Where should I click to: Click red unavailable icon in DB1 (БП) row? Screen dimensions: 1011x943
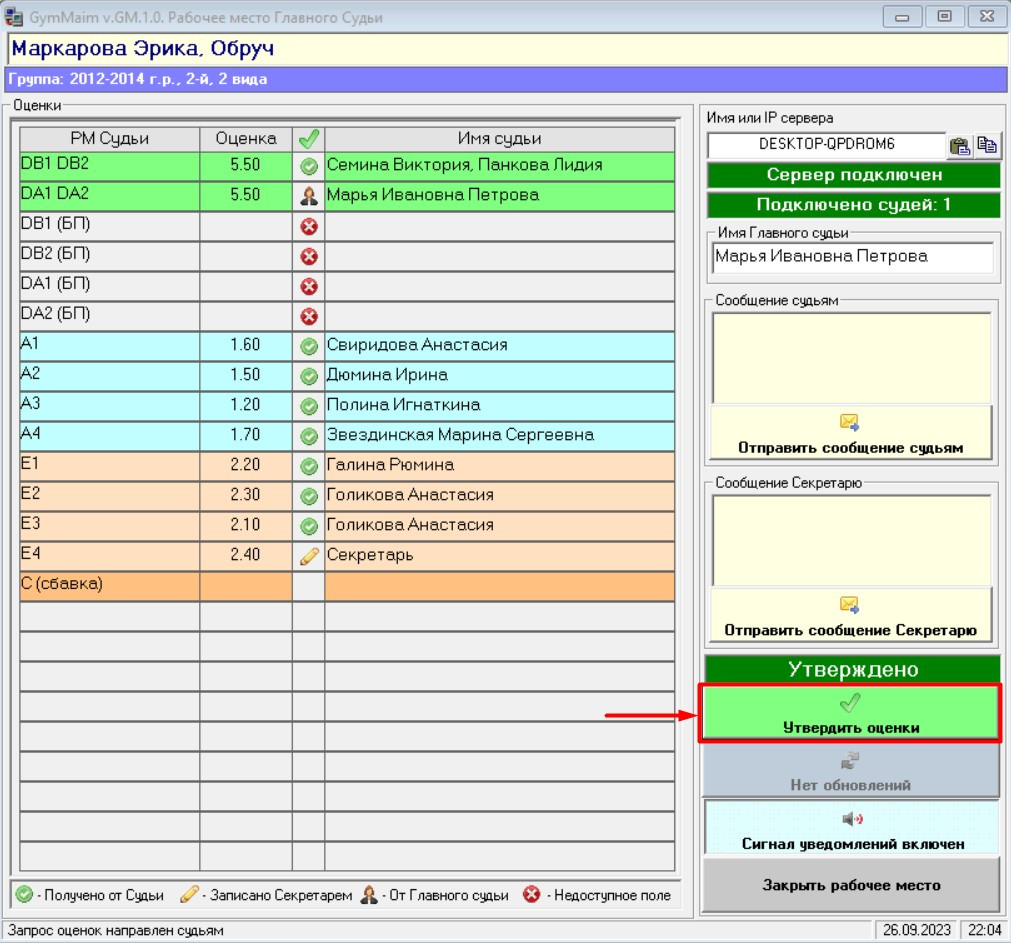click(x=309, y=226)
